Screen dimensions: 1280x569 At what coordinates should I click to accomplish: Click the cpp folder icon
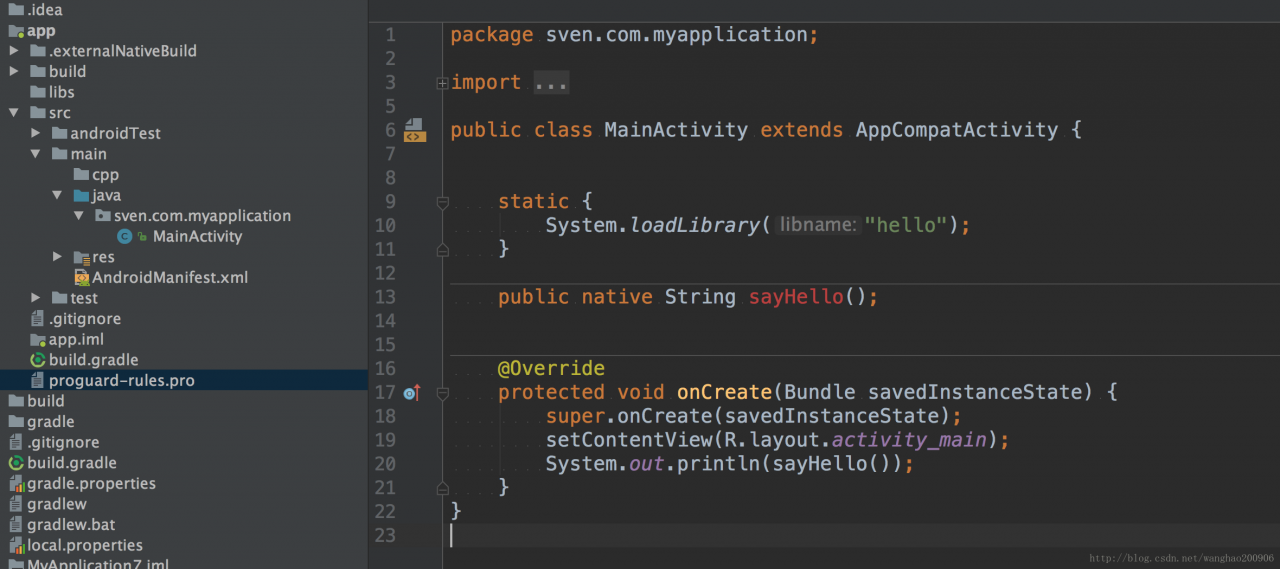tap(82, 175)
